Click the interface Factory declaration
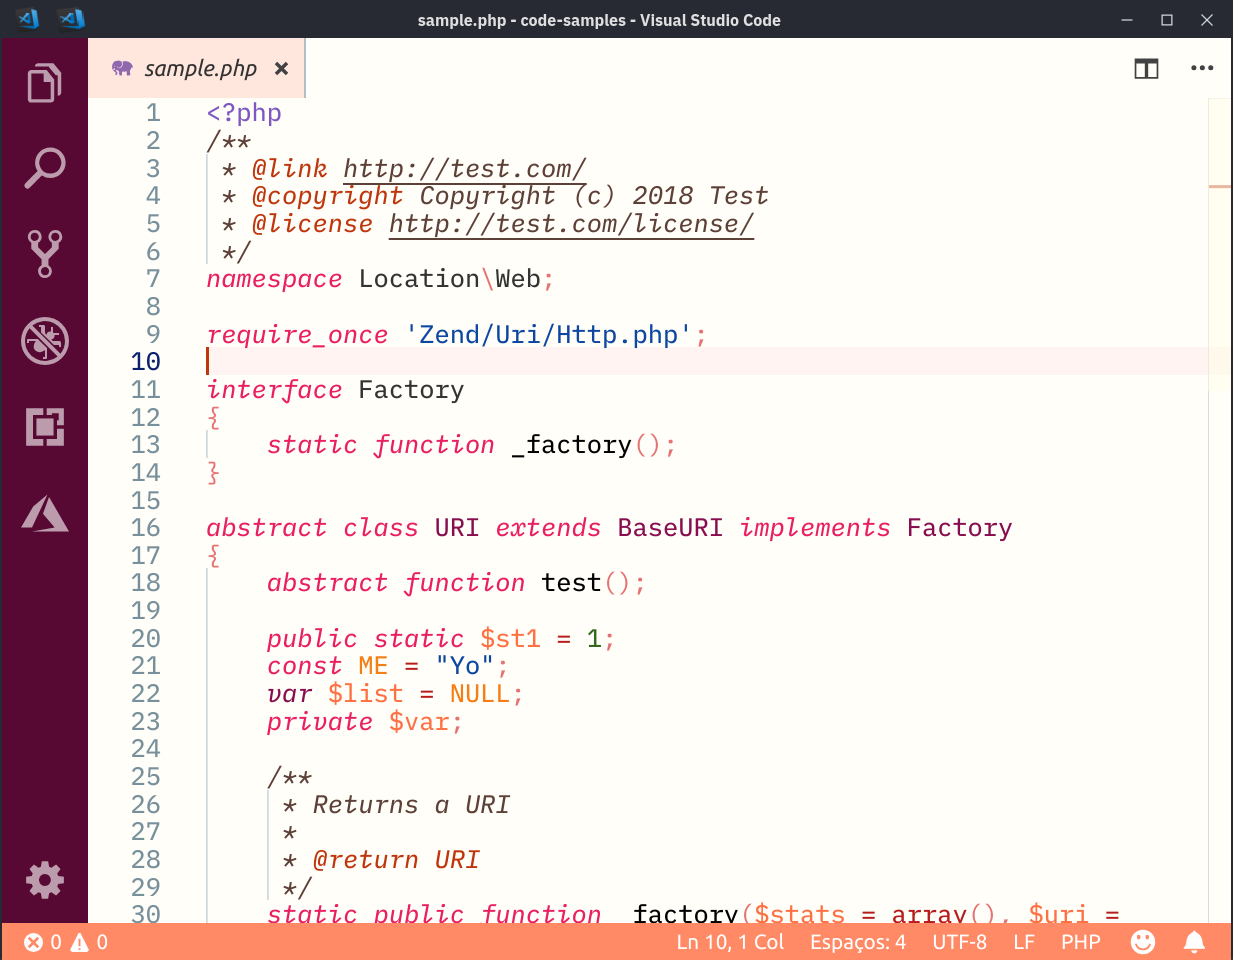 click(335, 390)
